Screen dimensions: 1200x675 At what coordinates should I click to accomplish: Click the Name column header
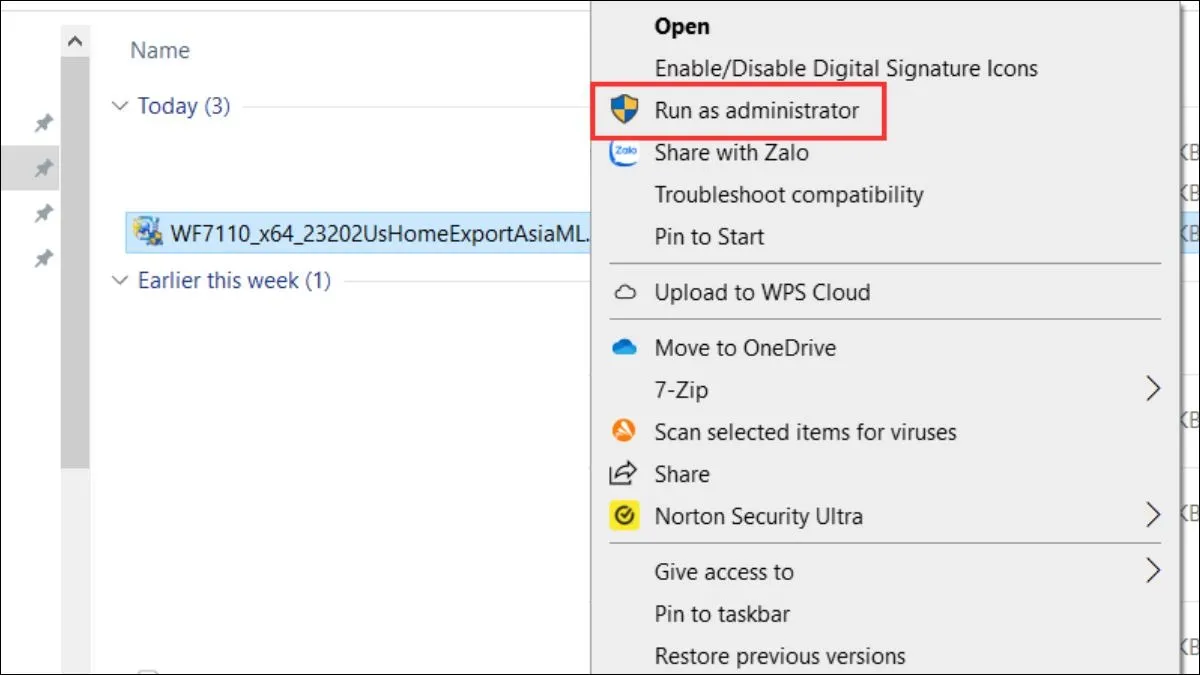[x=159, y=49]
